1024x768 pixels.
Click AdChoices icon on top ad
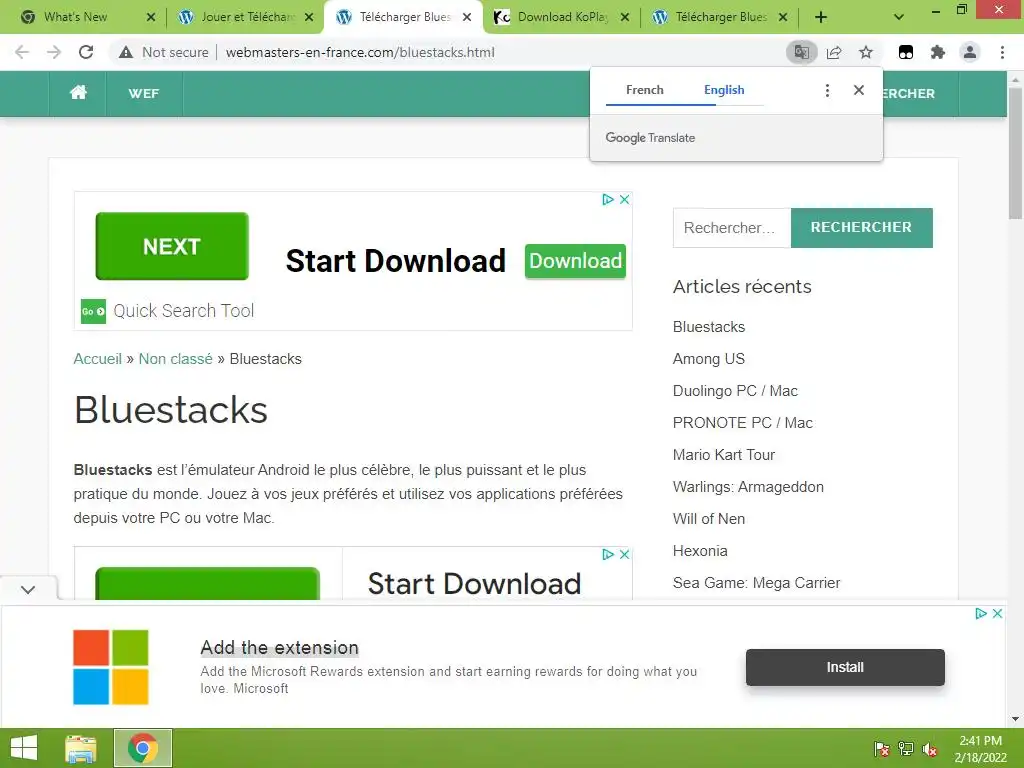(x=607, y=199)
